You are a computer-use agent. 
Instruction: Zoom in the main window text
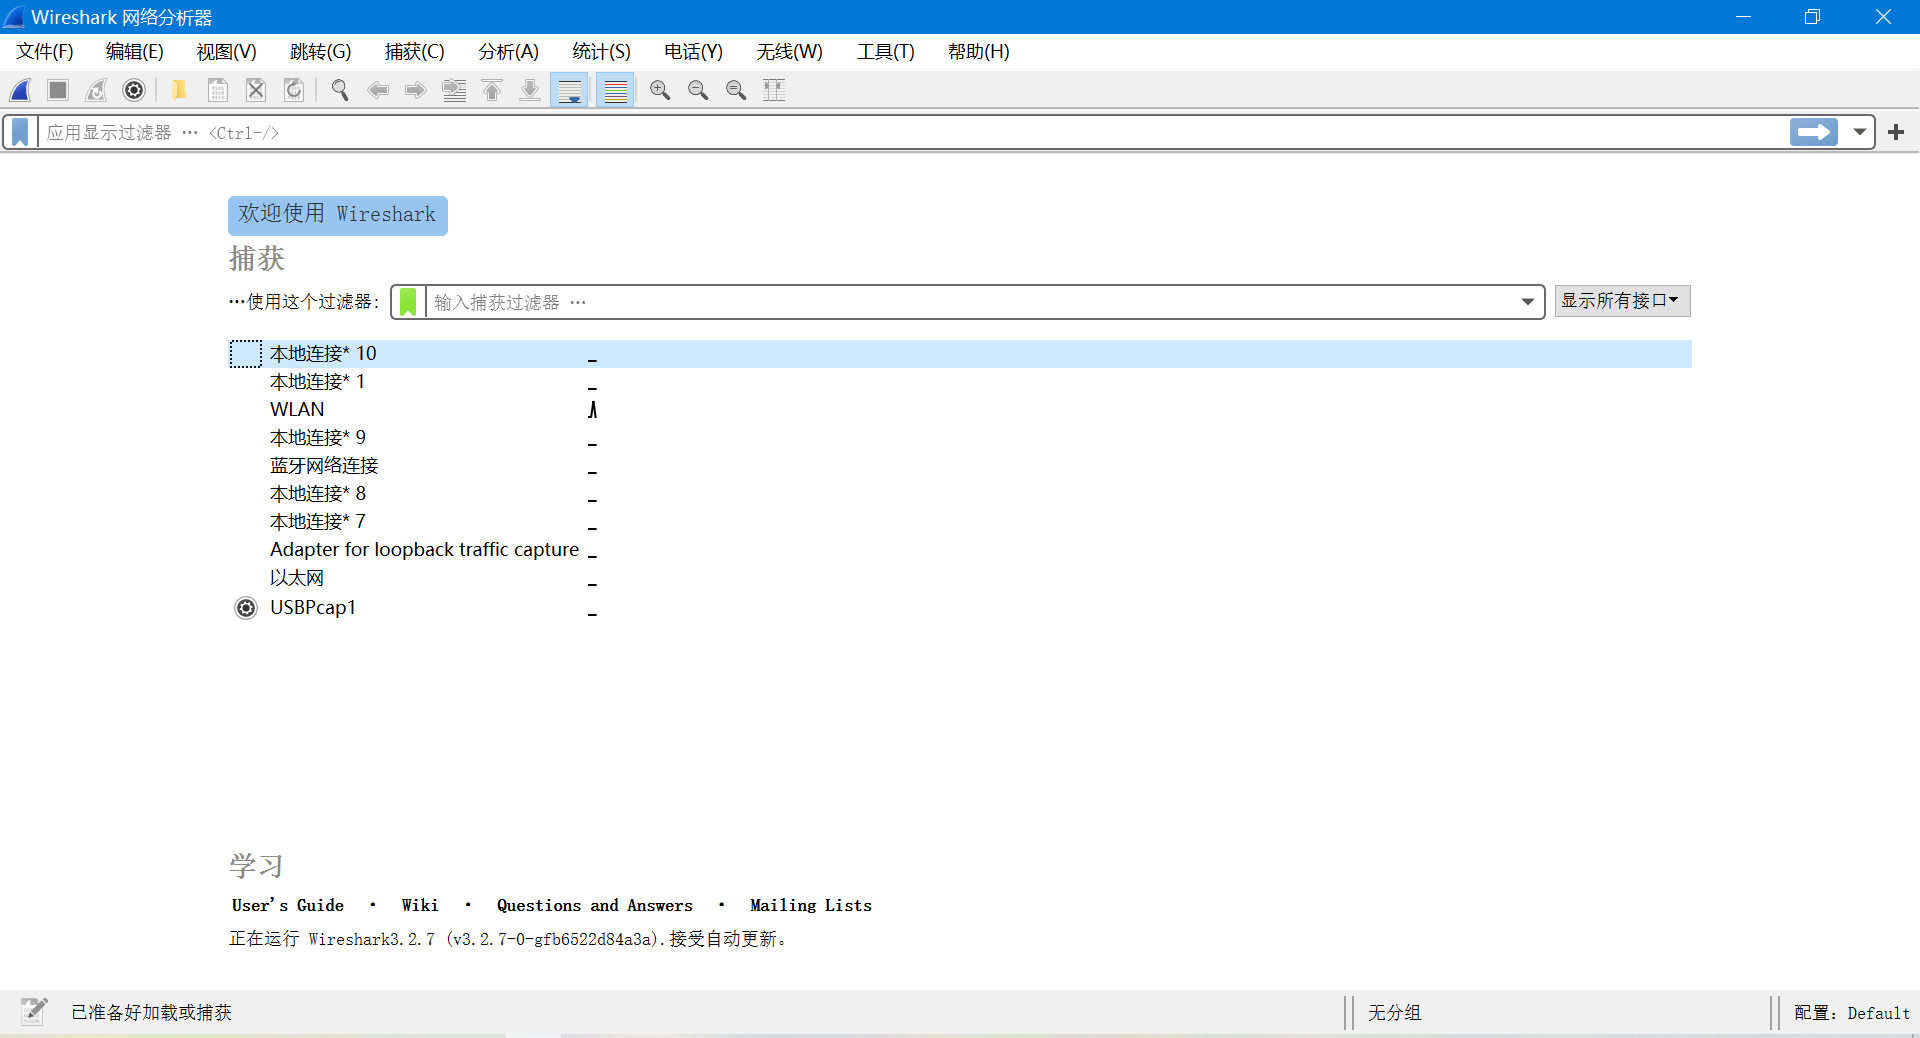(660, 90)
